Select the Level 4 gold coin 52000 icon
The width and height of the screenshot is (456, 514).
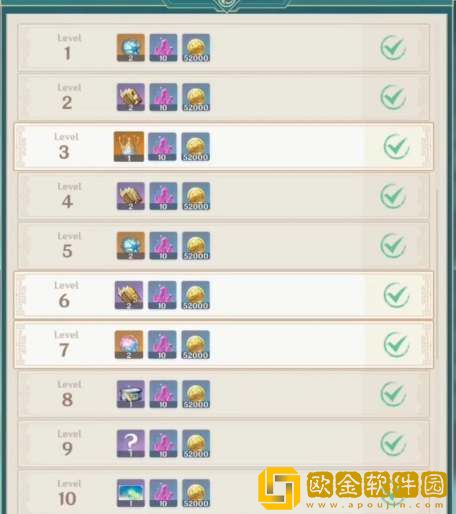196,196
